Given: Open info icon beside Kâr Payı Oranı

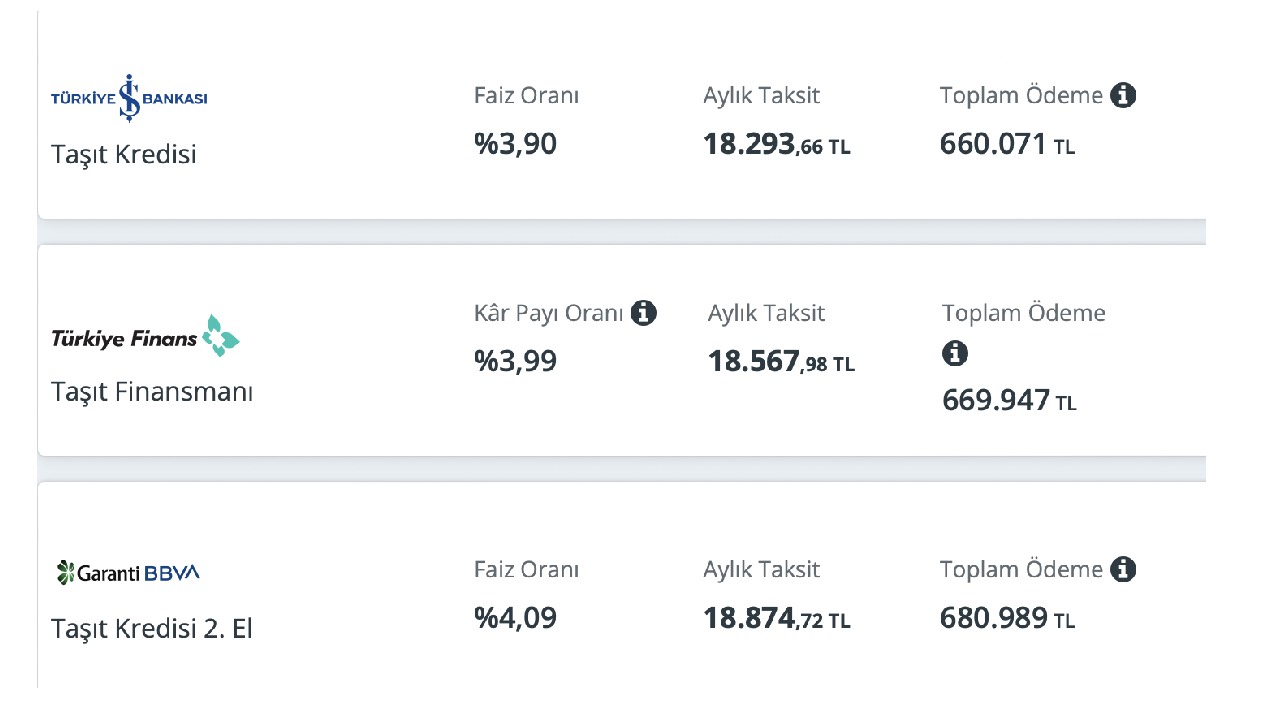Looking at the screenshot, I should pos(644,313).
